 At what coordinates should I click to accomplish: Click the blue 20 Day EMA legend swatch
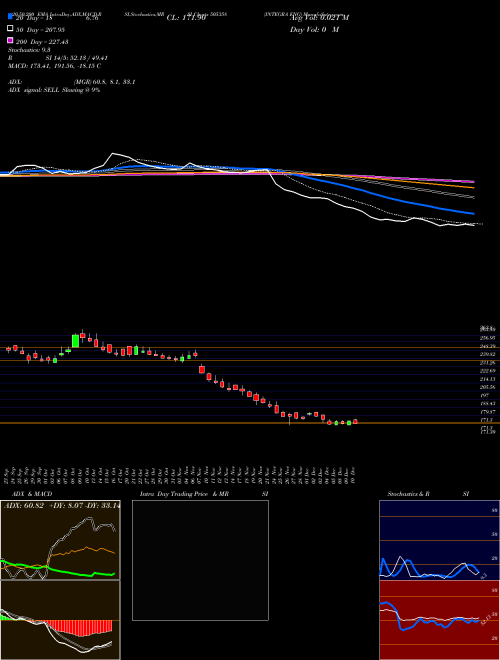click(x=10, y=16)
